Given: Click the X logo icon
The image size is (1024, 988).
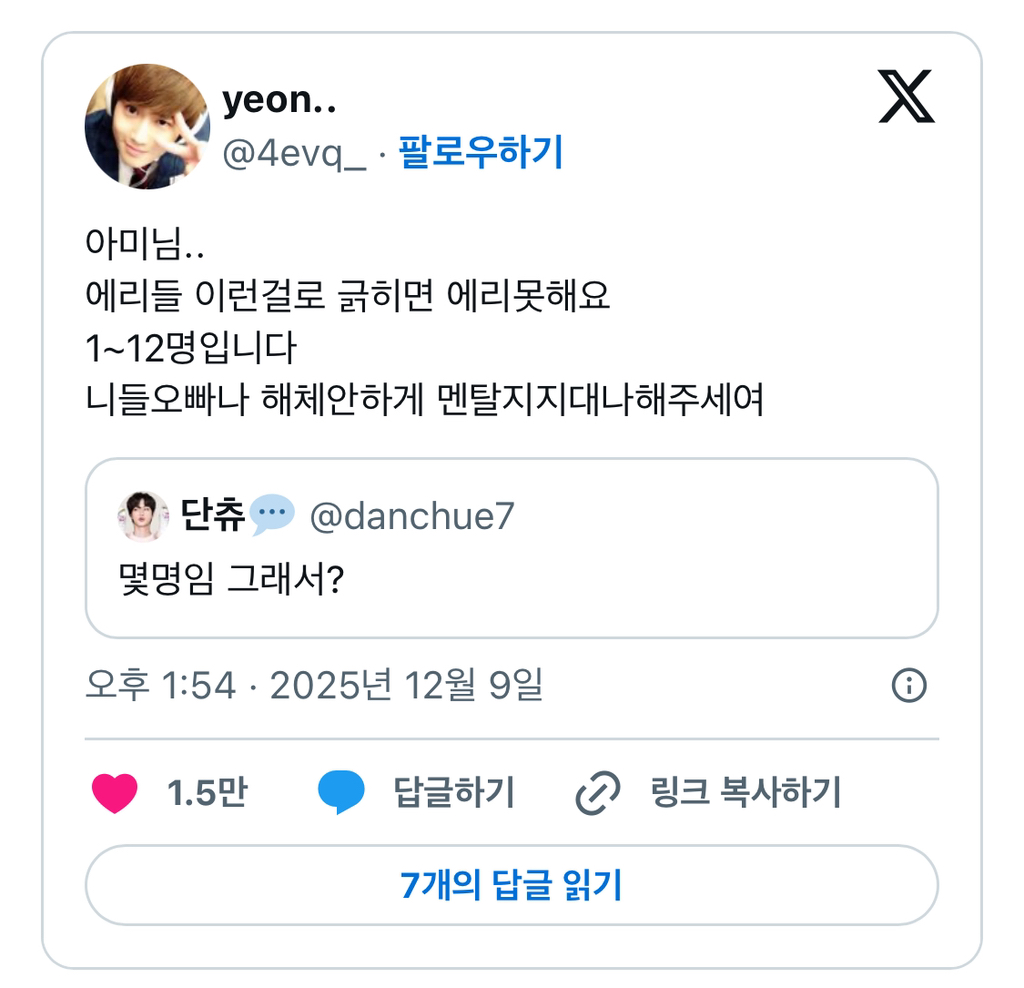Looking at the screenshot, I should pos(906,96).
